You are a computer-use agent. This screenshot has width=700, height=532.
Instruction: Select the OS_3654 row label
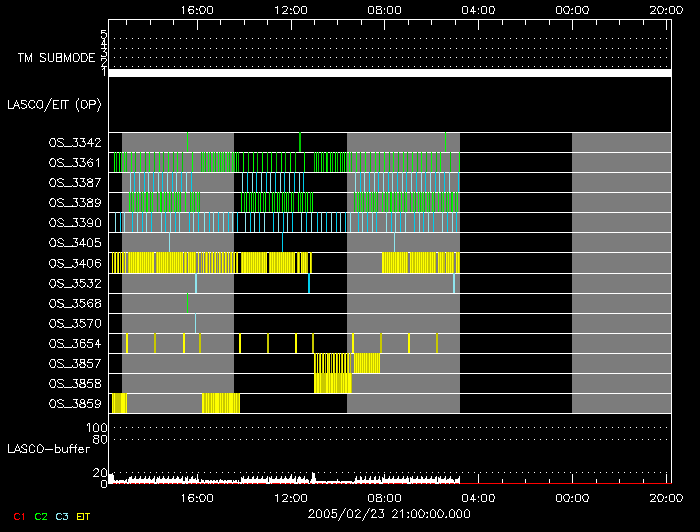pyautogui.click(x=75, y=344)
